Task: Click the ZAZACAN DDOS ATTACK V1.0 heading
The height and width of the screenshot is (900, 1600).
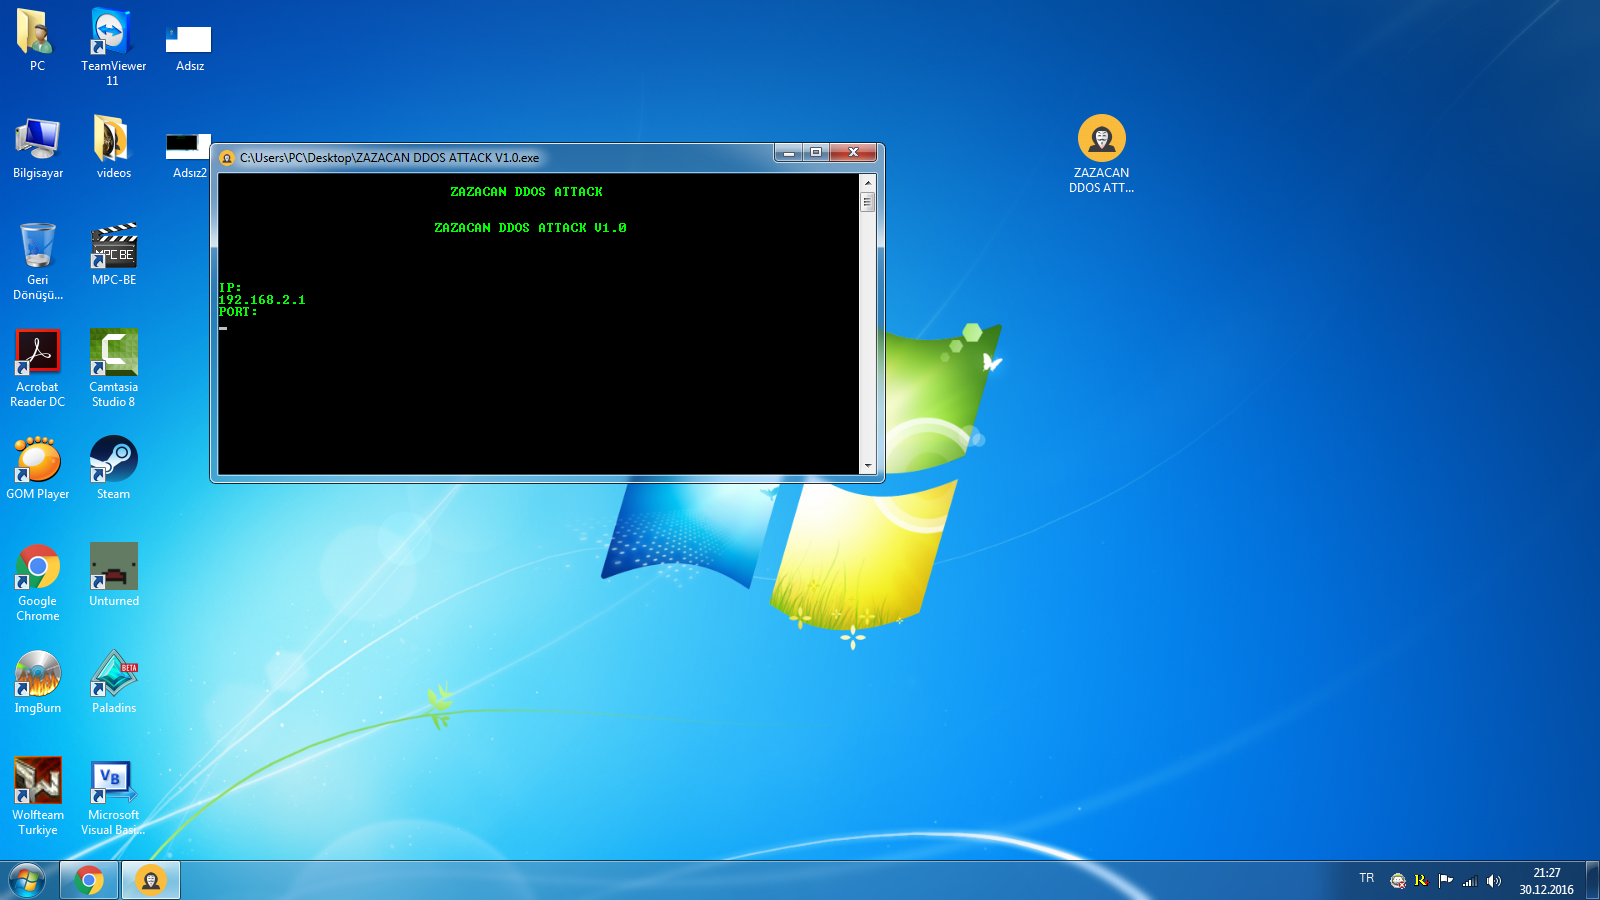Action: pos(530,228)
